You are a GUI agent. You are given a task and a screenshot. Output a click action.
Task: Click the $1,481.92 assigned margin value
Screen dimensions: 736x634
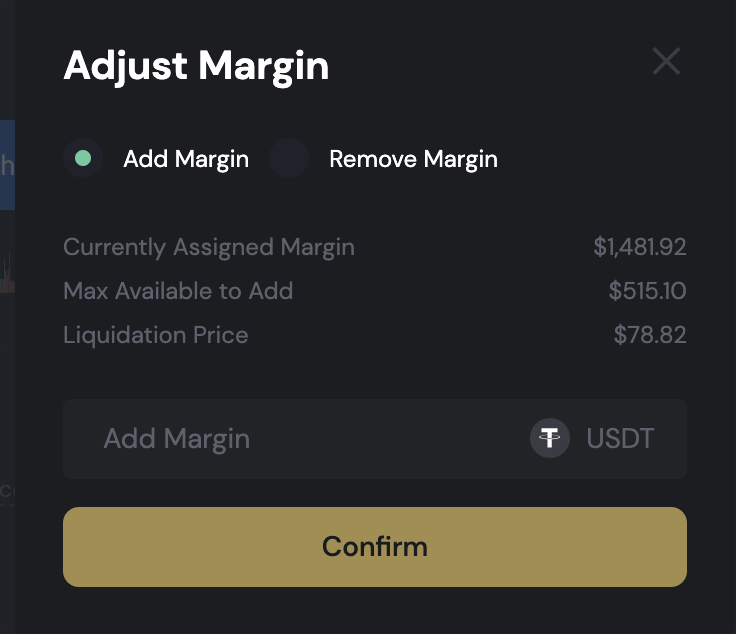click(x=639, y=247)
